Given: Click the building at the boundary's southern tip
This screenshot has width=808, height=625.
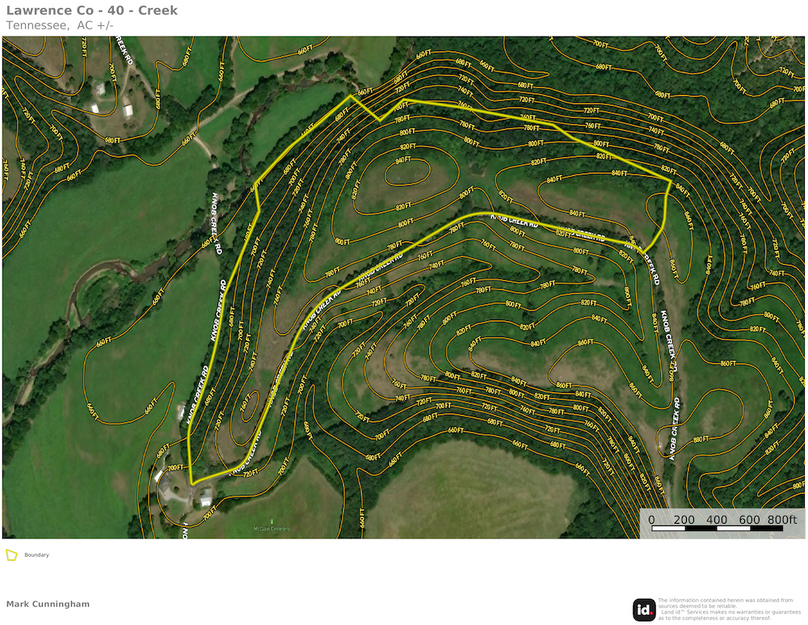Looking at the screenshot, I should pos(206,500).
